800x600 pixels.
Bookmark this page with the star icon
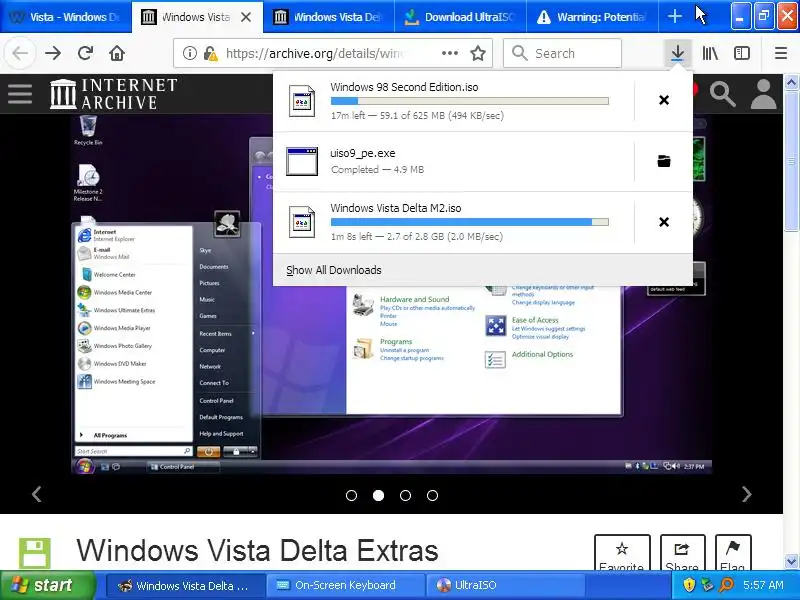pos(478,53)
